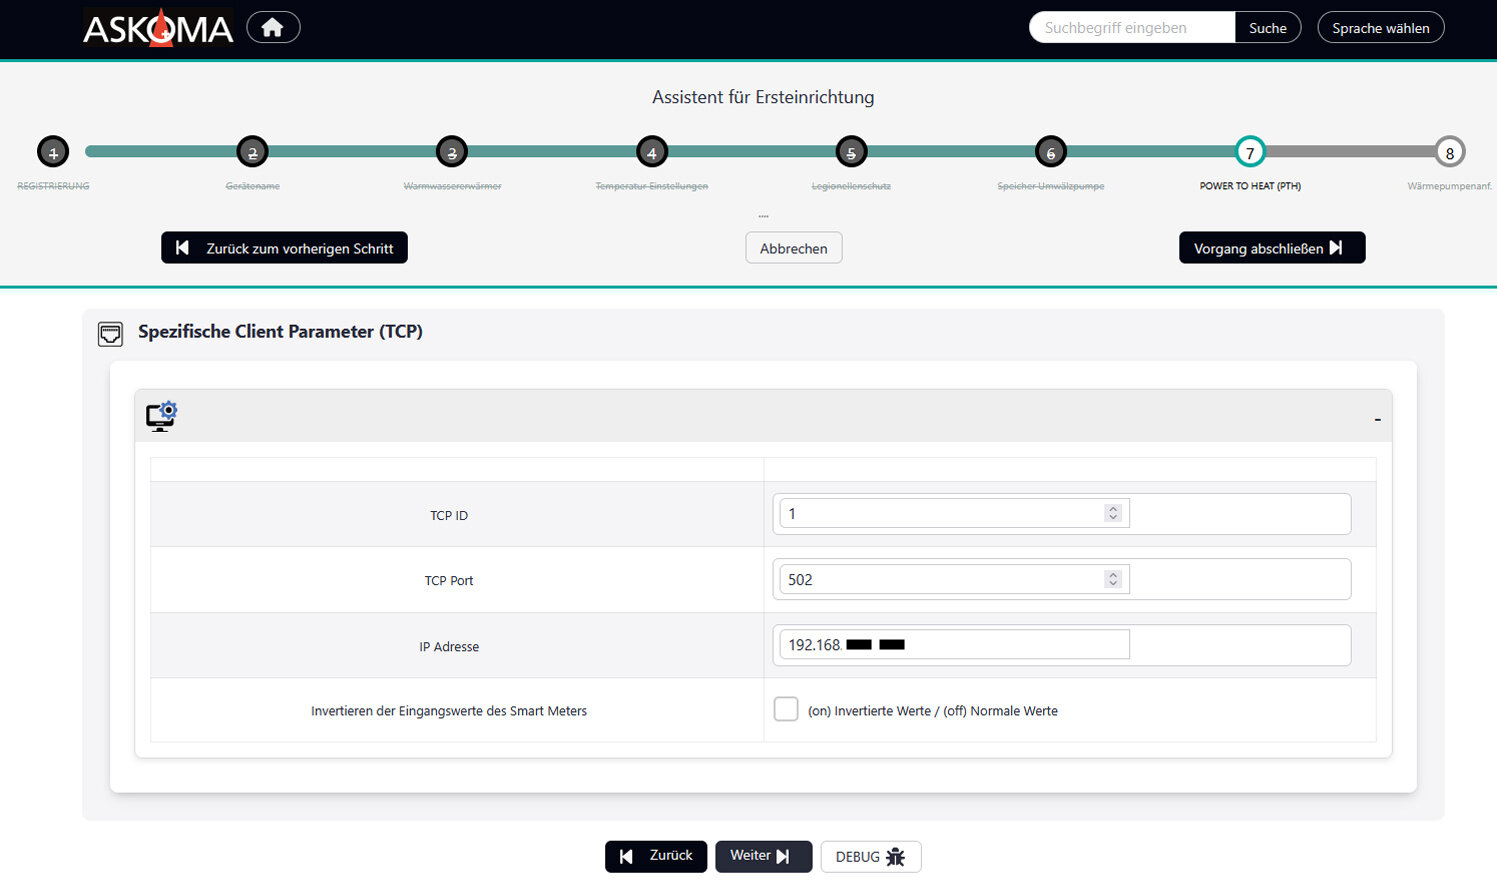The image size is (1497, 894).
Task: Click the TCP ID spinner up arrow
Action: pyautogui.click(x=1113, y=508)
